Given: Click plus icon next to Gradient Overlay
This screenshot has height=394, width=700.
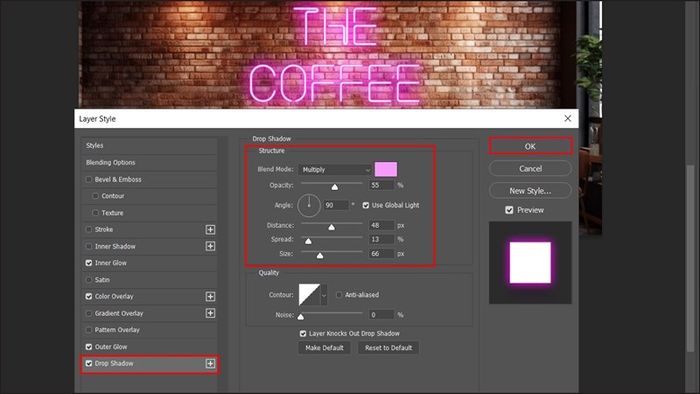Looking at the screenshot, I should [x=210, y=313].
